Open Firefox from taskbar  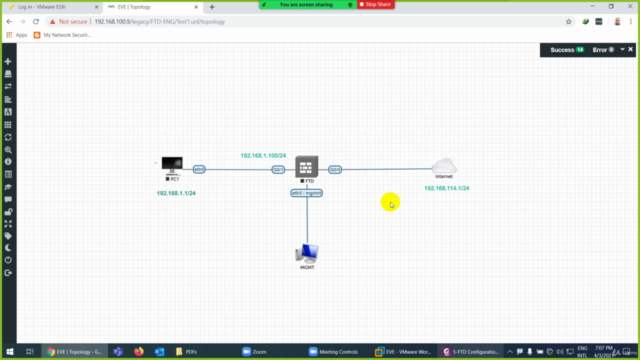[x=139, y=351]
